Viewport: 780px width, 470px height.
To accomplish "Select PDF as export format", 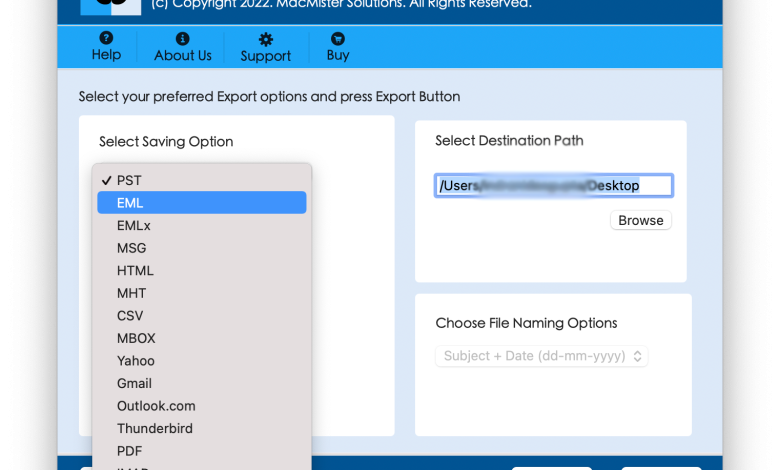I will pyautogui.click(x=201, y=451).
